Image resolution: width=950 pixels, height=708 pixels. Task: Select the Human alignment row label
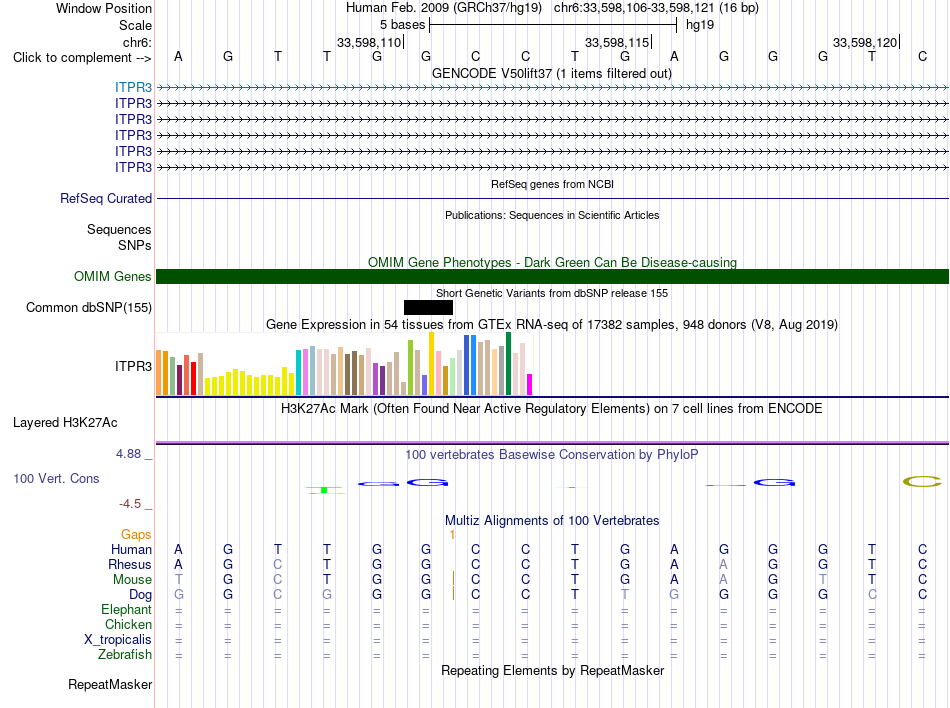click(131, 549)
